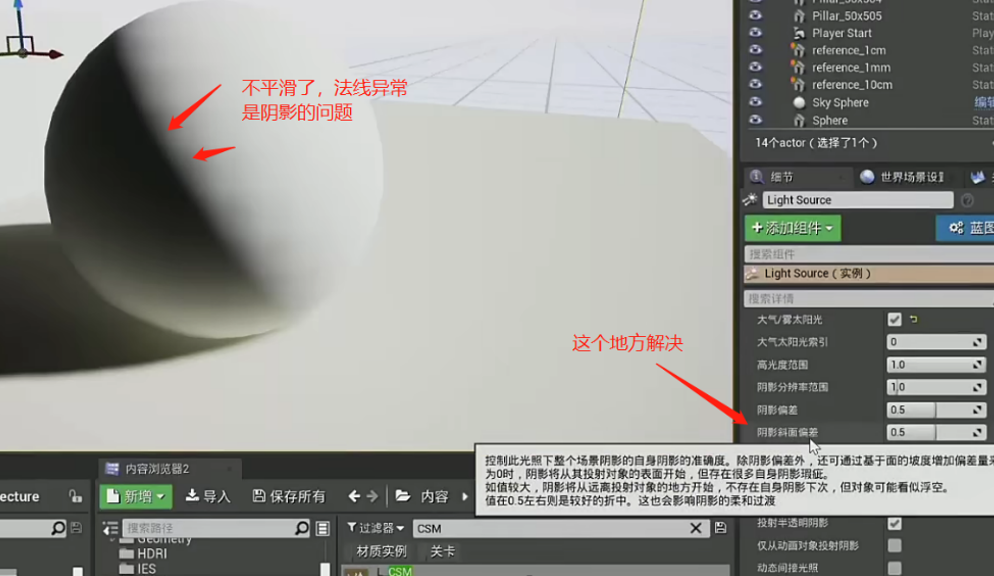Open the 添加组件 dropdown
Image resolution: width=994 pixels, height=576 pixels.
tap(791, 228)
